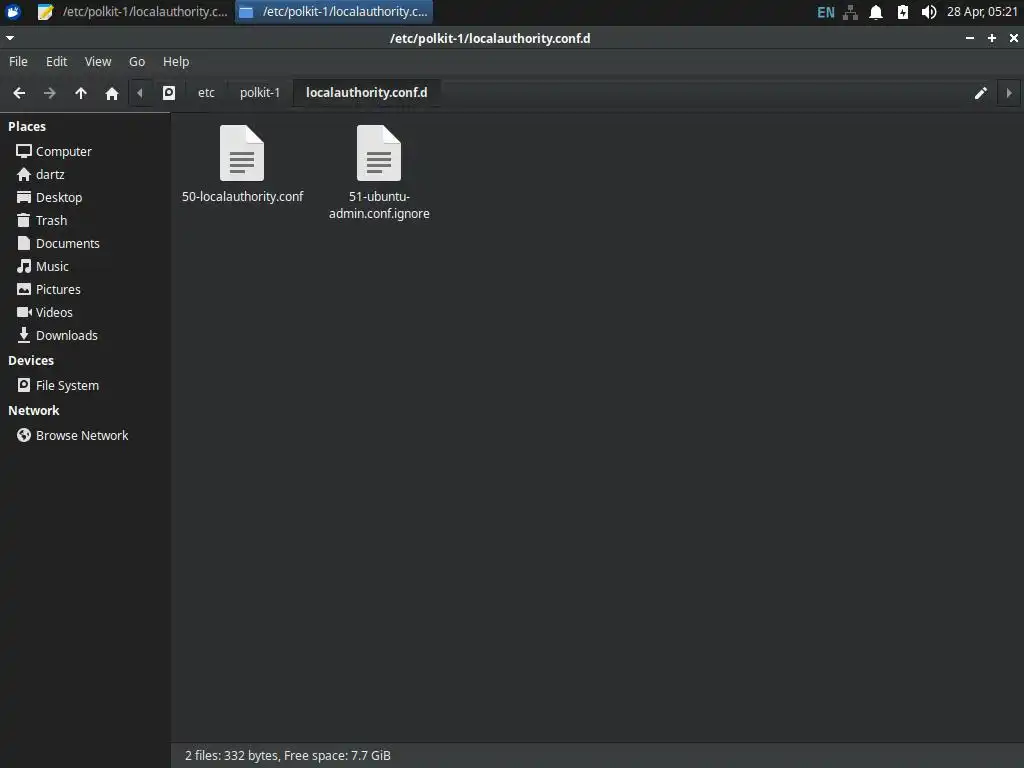Select the 51-ubuntu-admin.conf.ignore file icon

point(379,153)
